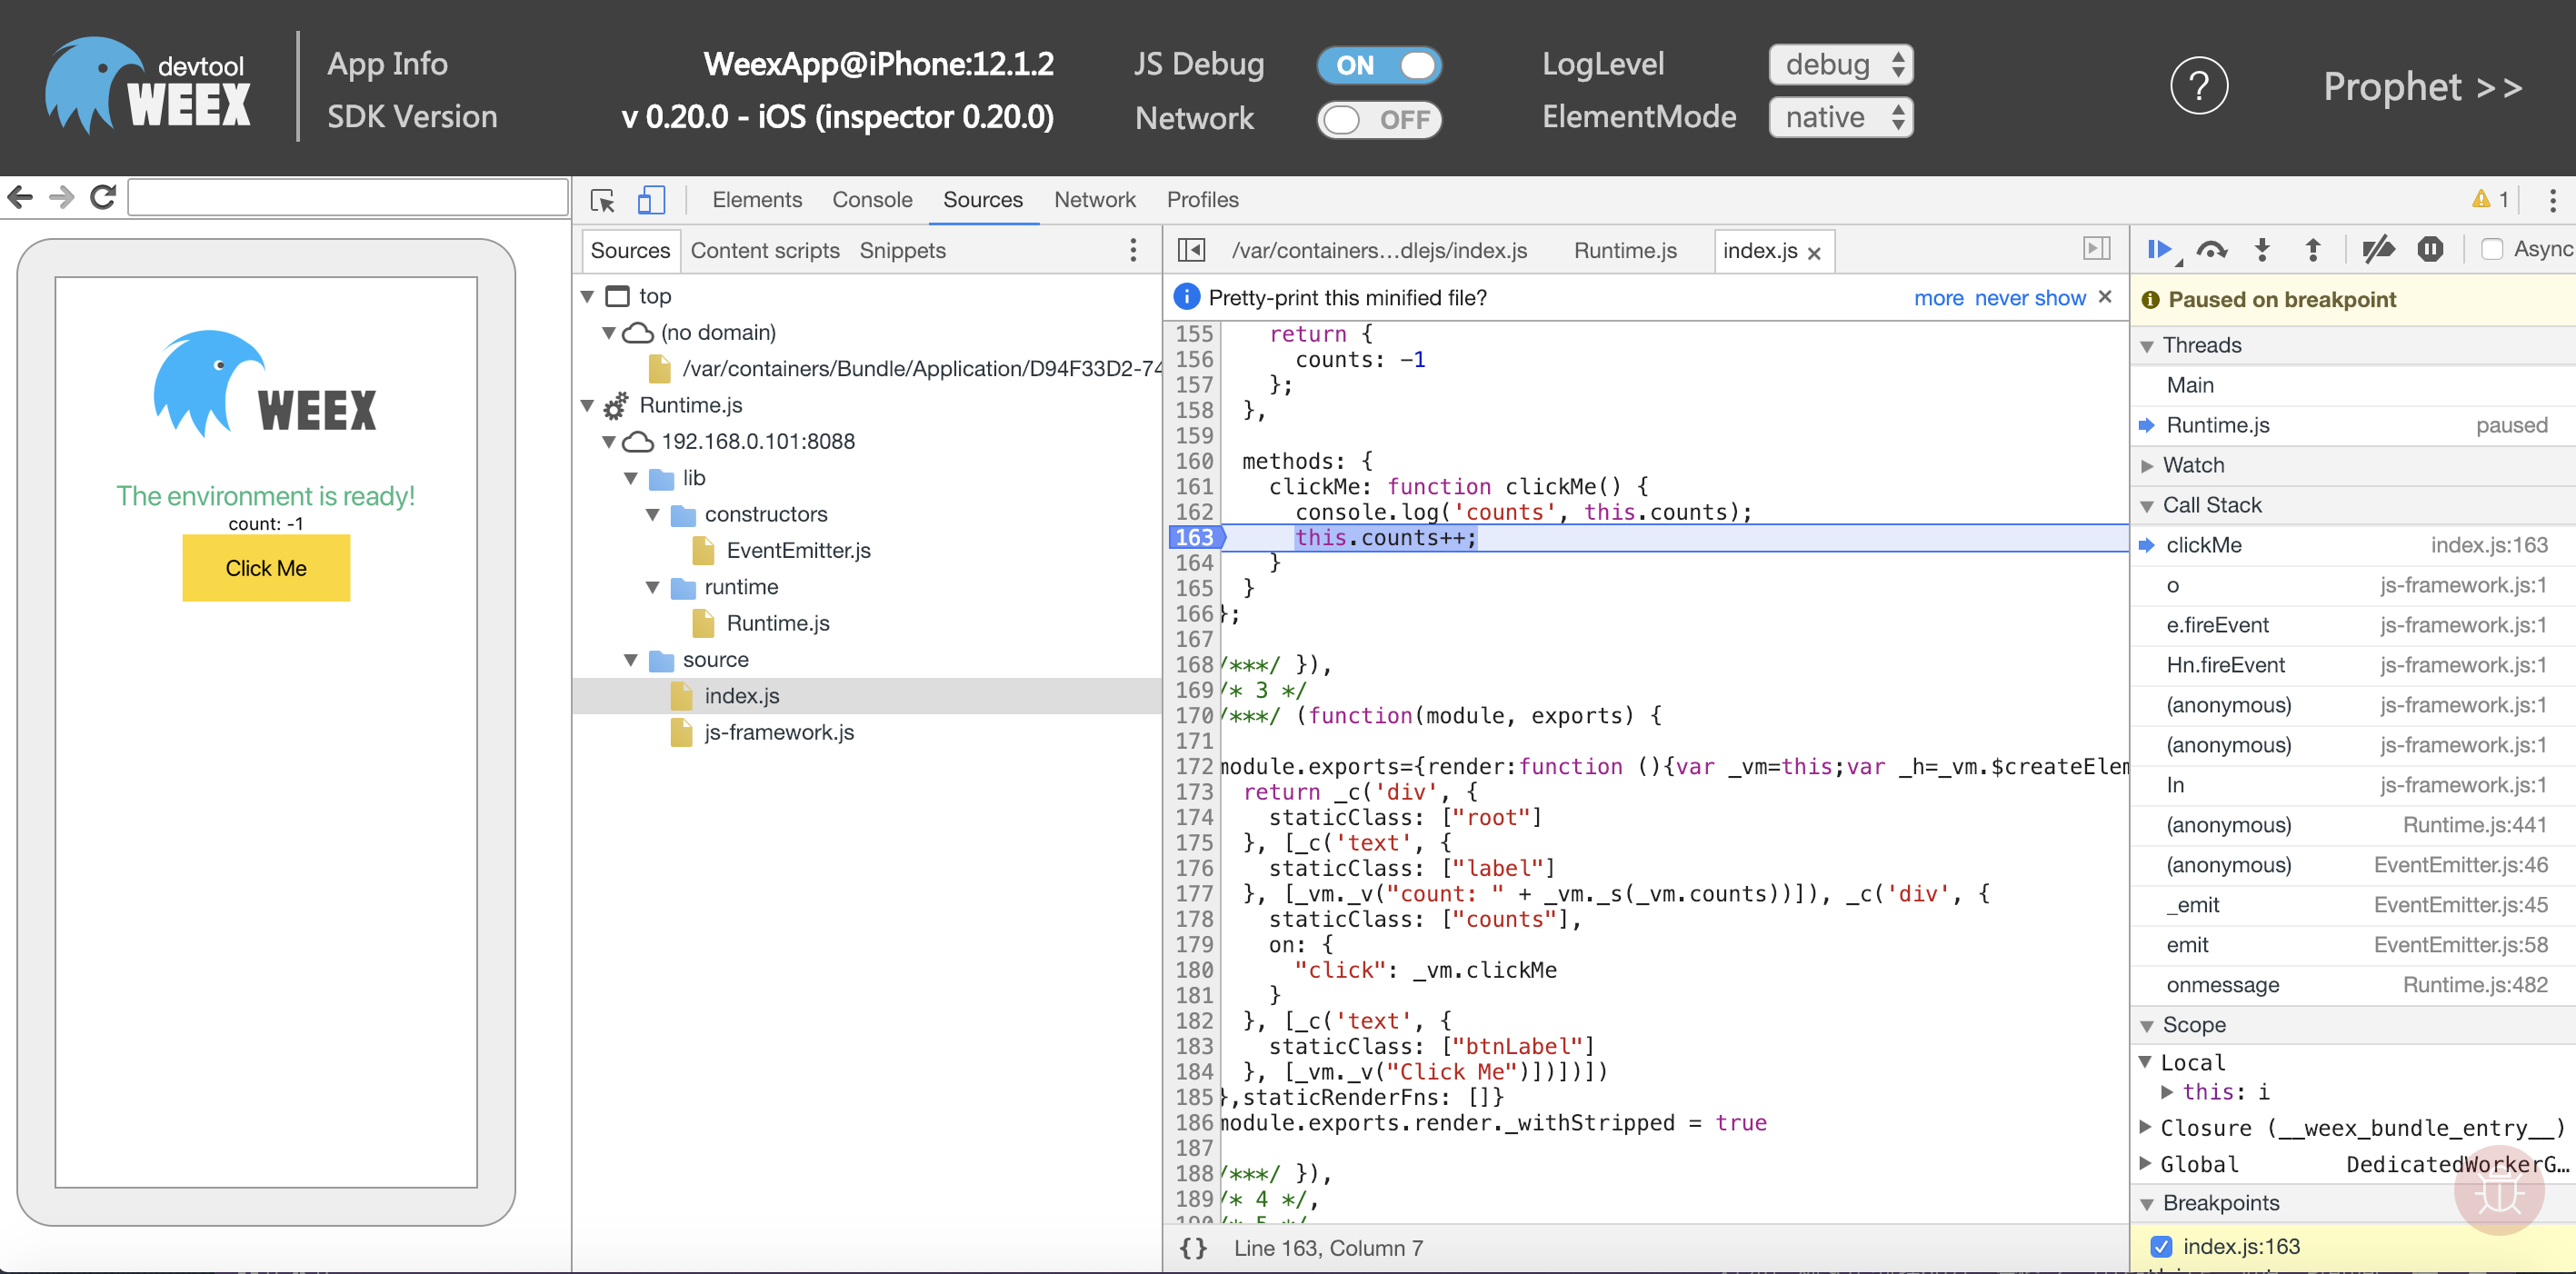Collapse the Threads section
The width and height of the screenshot is (2576, 1274).
pos(2146,346)
